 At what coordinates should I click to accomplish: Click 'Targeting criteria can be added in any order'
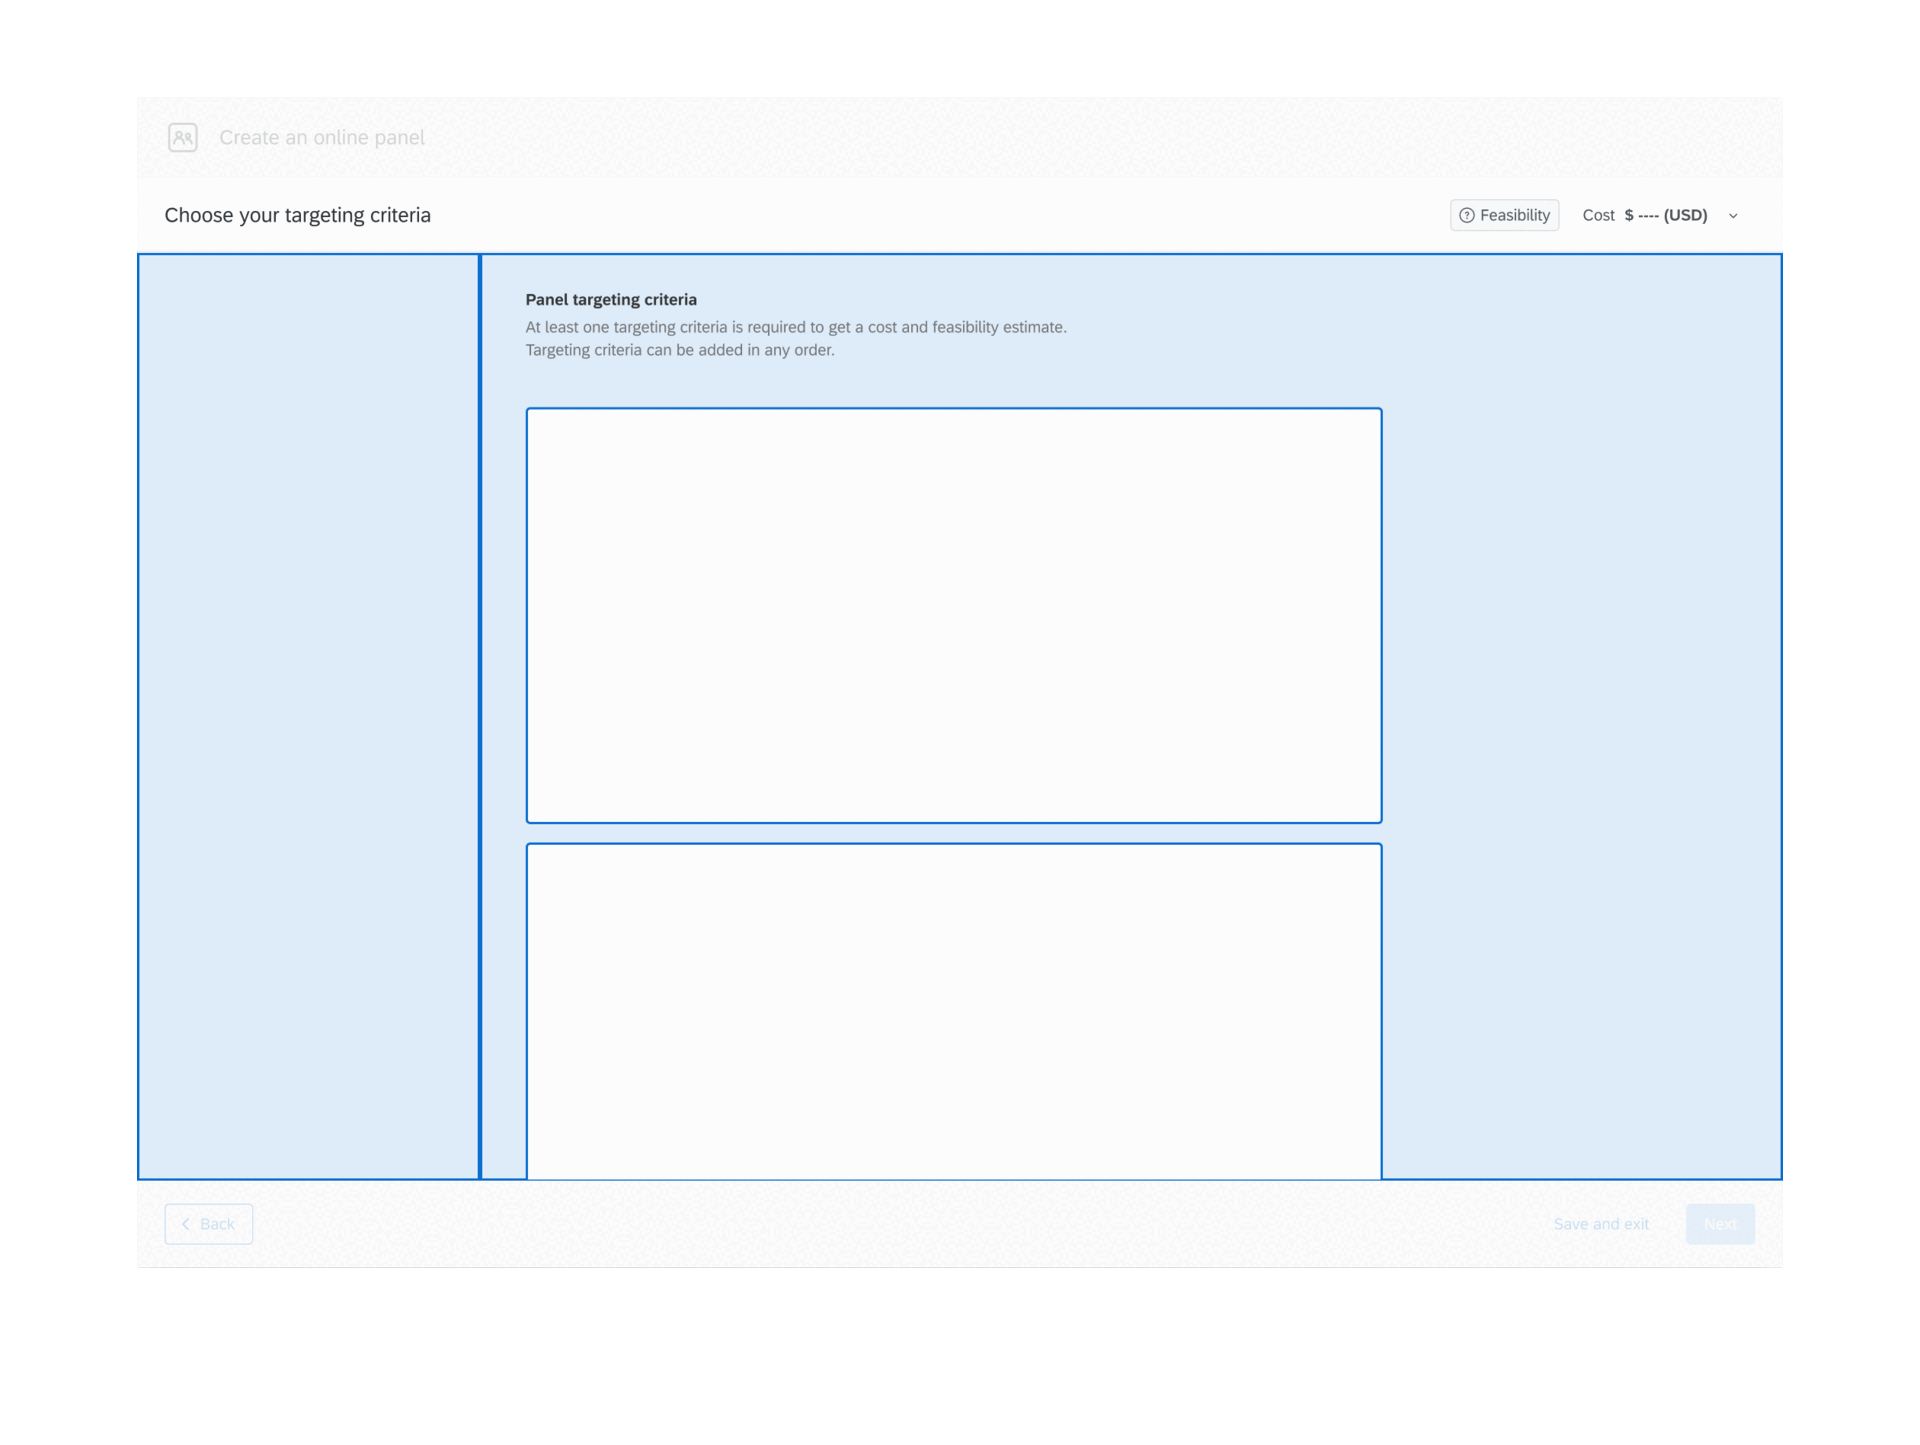coord(679,350)
